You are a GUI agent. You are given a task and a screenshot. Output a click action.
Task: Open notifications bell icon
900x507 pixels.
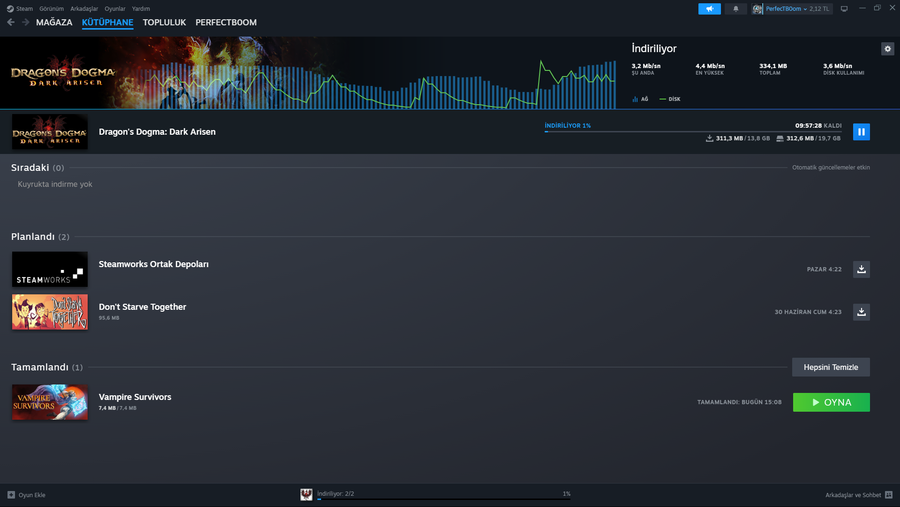point(735,9)
